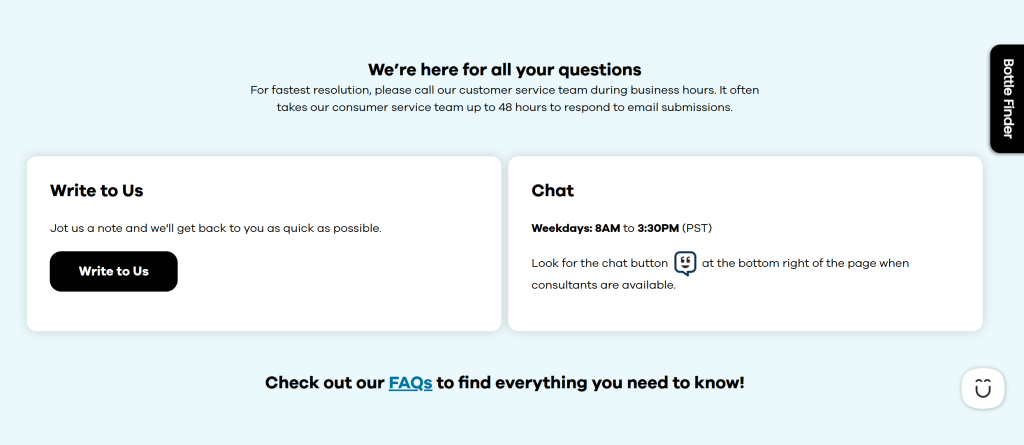Click the "Check out our" heading text
This screenshot has width=1024, height=445.
325,383
